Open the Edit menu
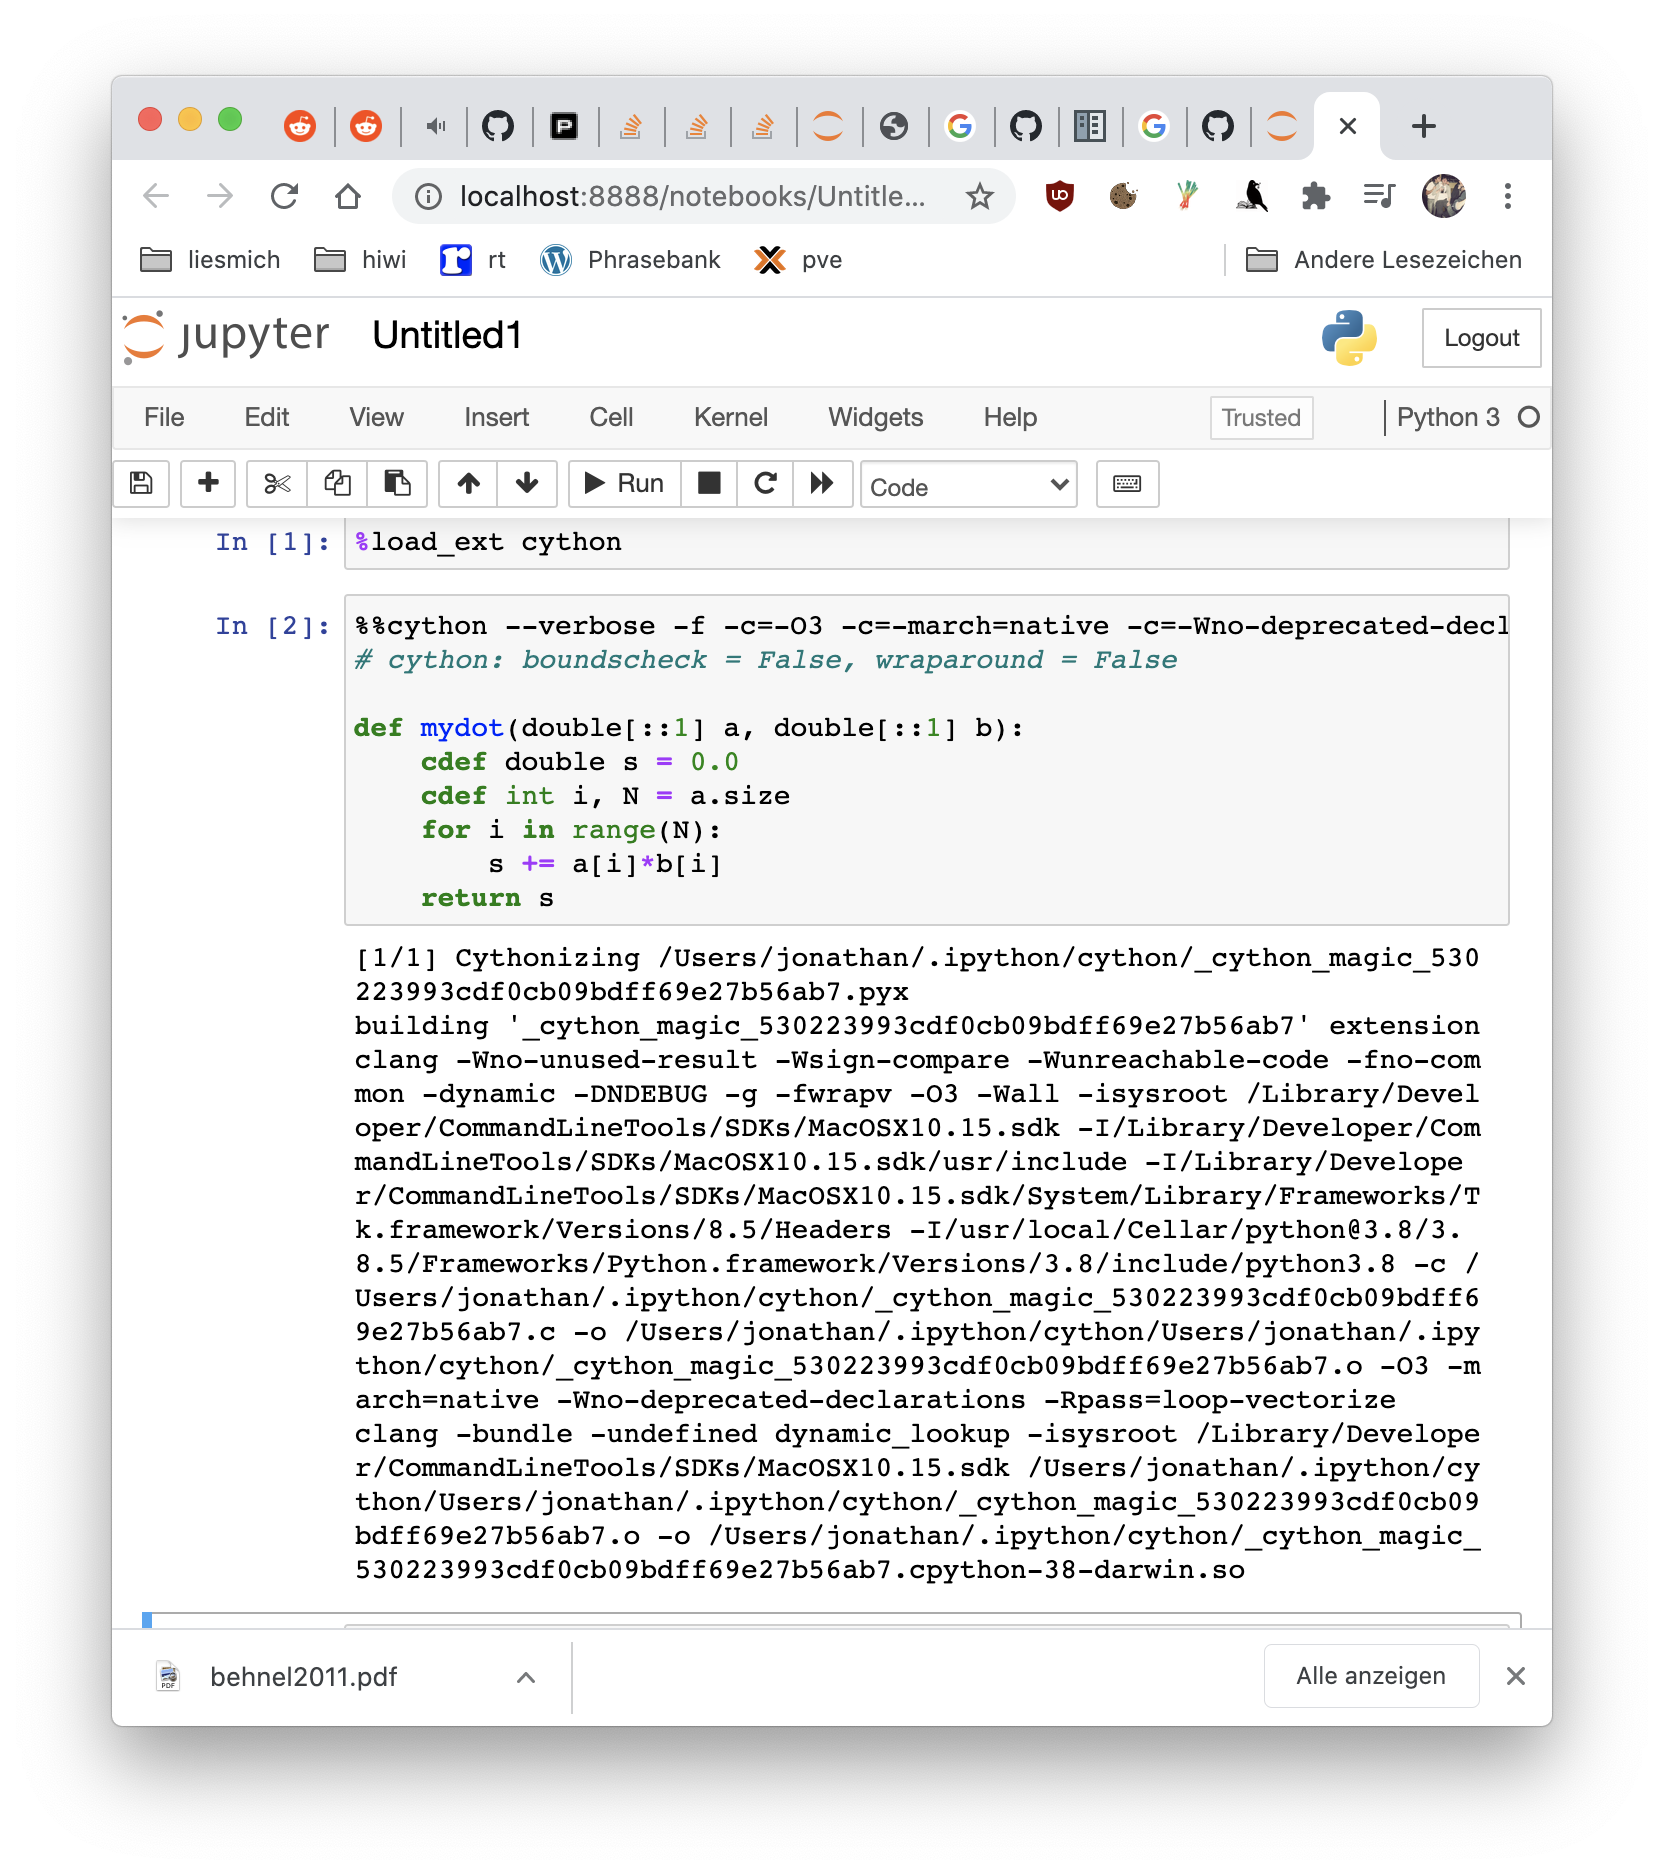 267,417
